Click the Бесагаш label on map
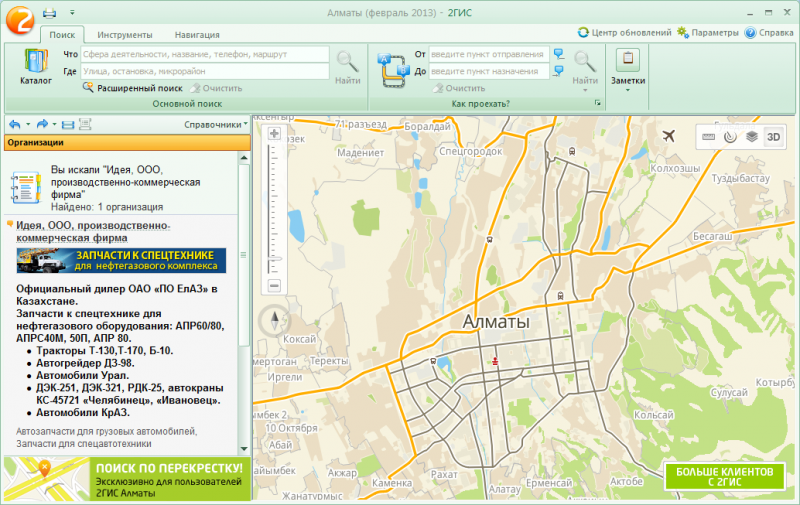The height and width of the screenshot is (505, 800). coord(712,236)
